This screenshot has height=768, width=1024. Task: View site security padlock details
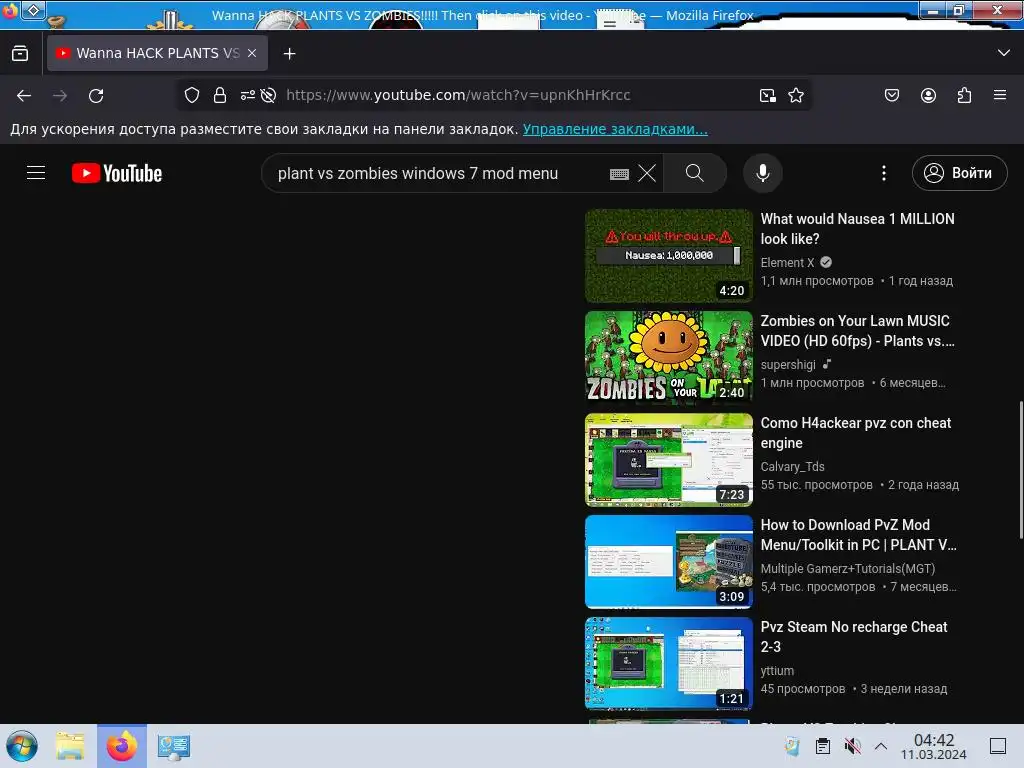[x=220, y=95]
